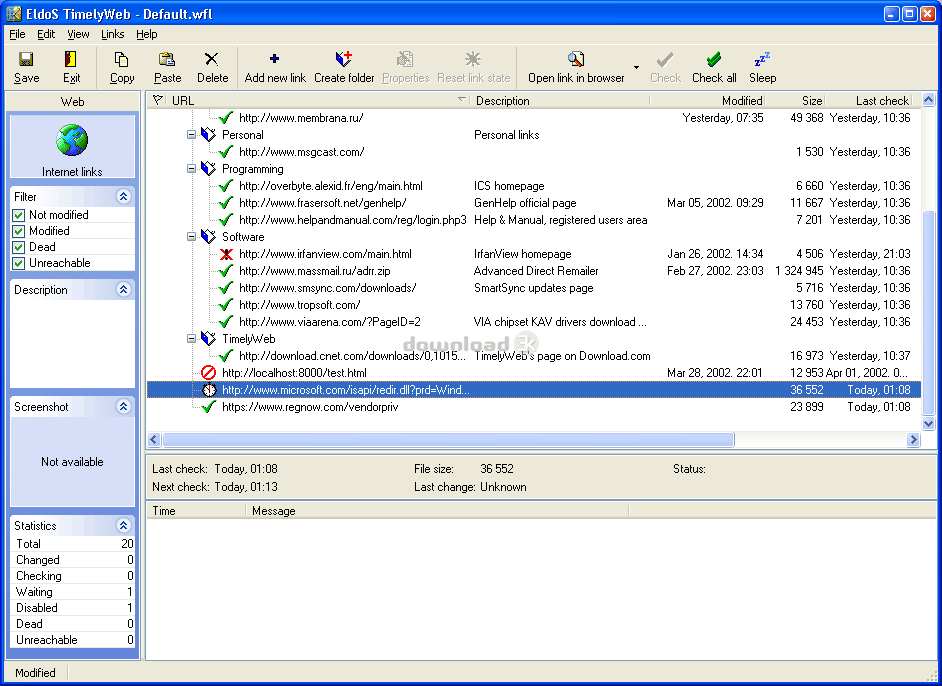942x686 pixels.
Task: Click the scroll up arrow of link list
Action: pos(928,100)
